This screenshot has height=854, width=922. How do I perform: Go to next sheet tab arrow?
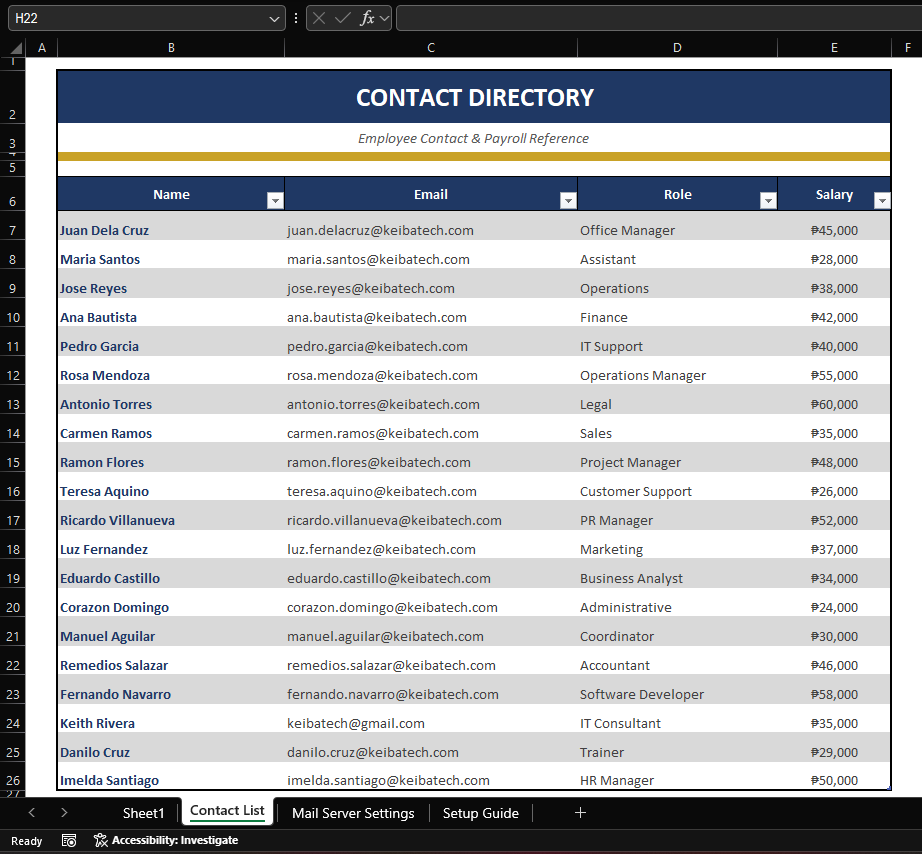point(64,813)
